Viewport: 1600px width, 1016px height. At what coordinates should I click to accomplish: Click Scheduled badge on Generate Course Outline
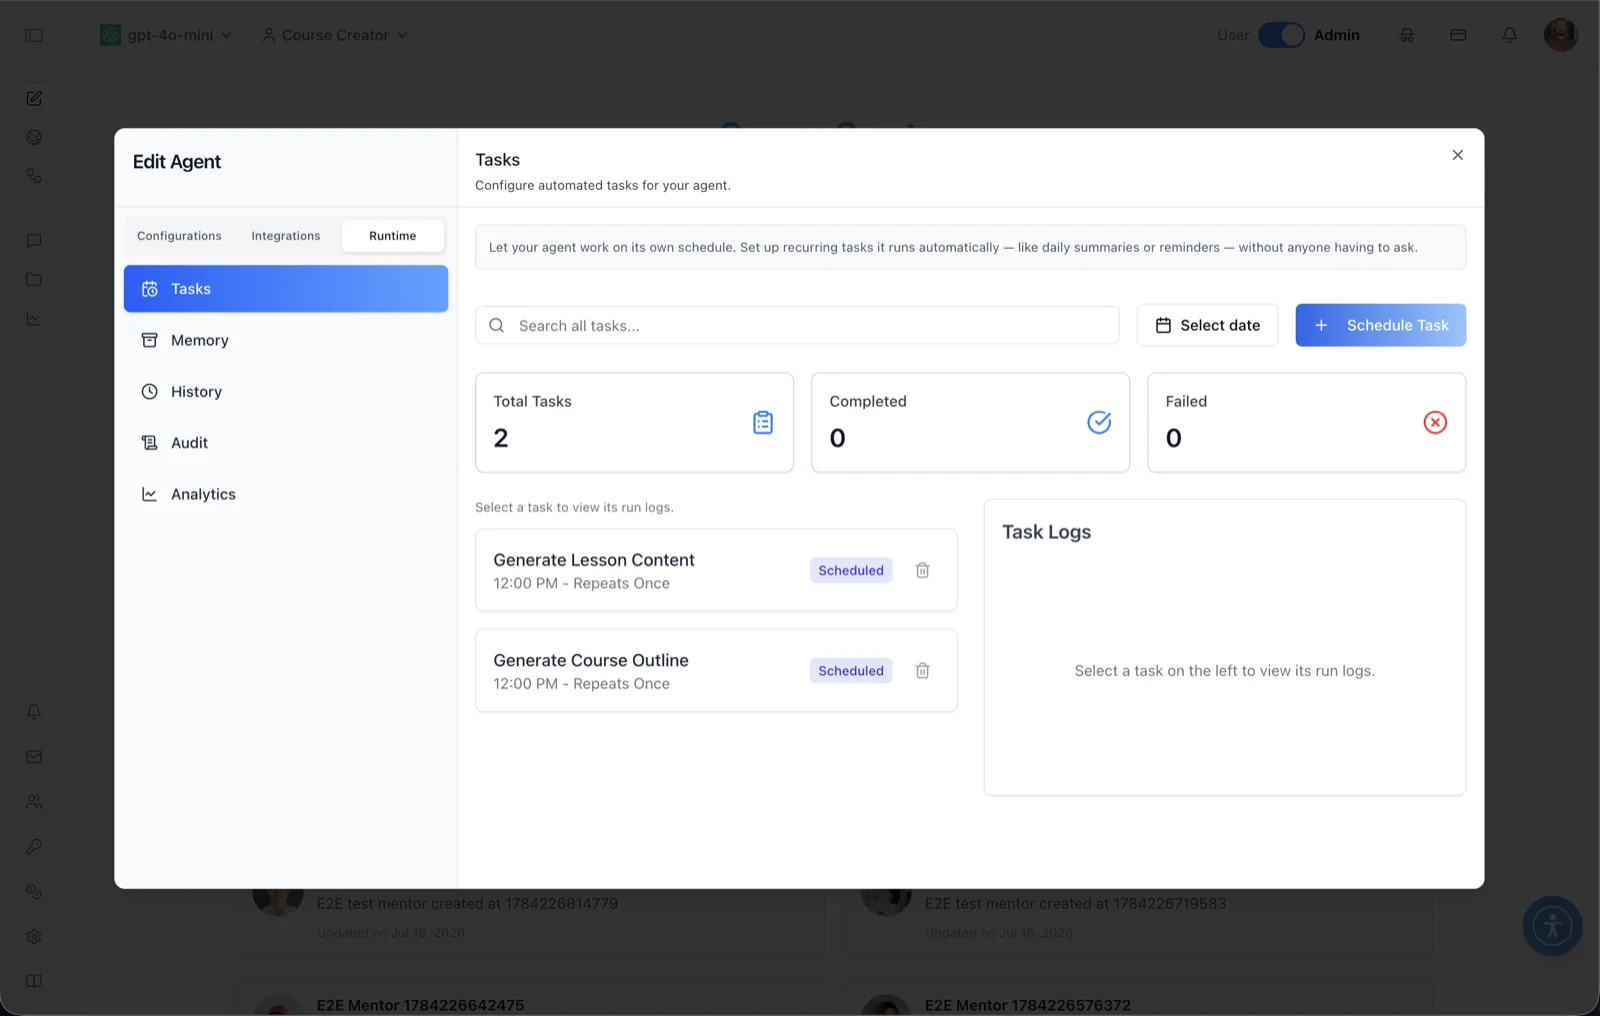pos(851,671)
